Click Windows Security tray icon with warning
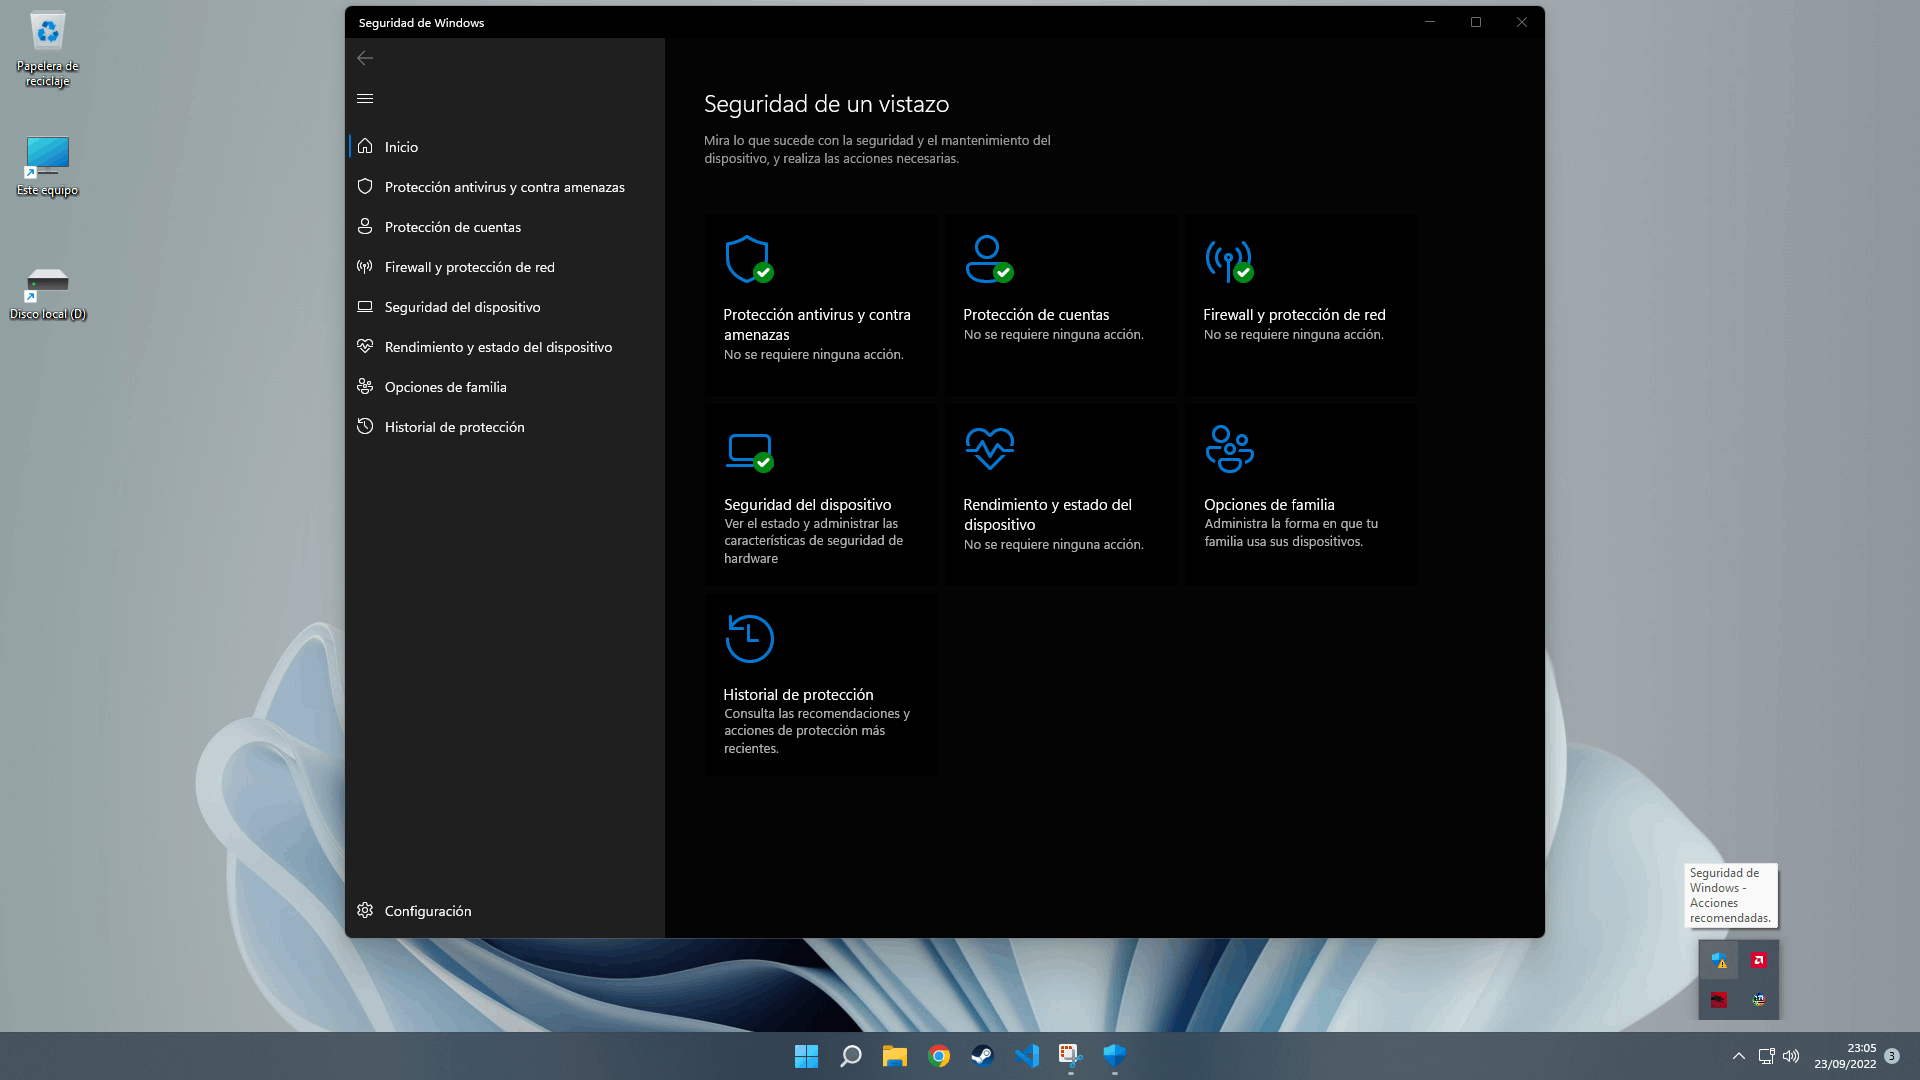Image resolution: width=1920 pixels, height=1080 pixels. pyautogui.click(x=1719, y=960)
